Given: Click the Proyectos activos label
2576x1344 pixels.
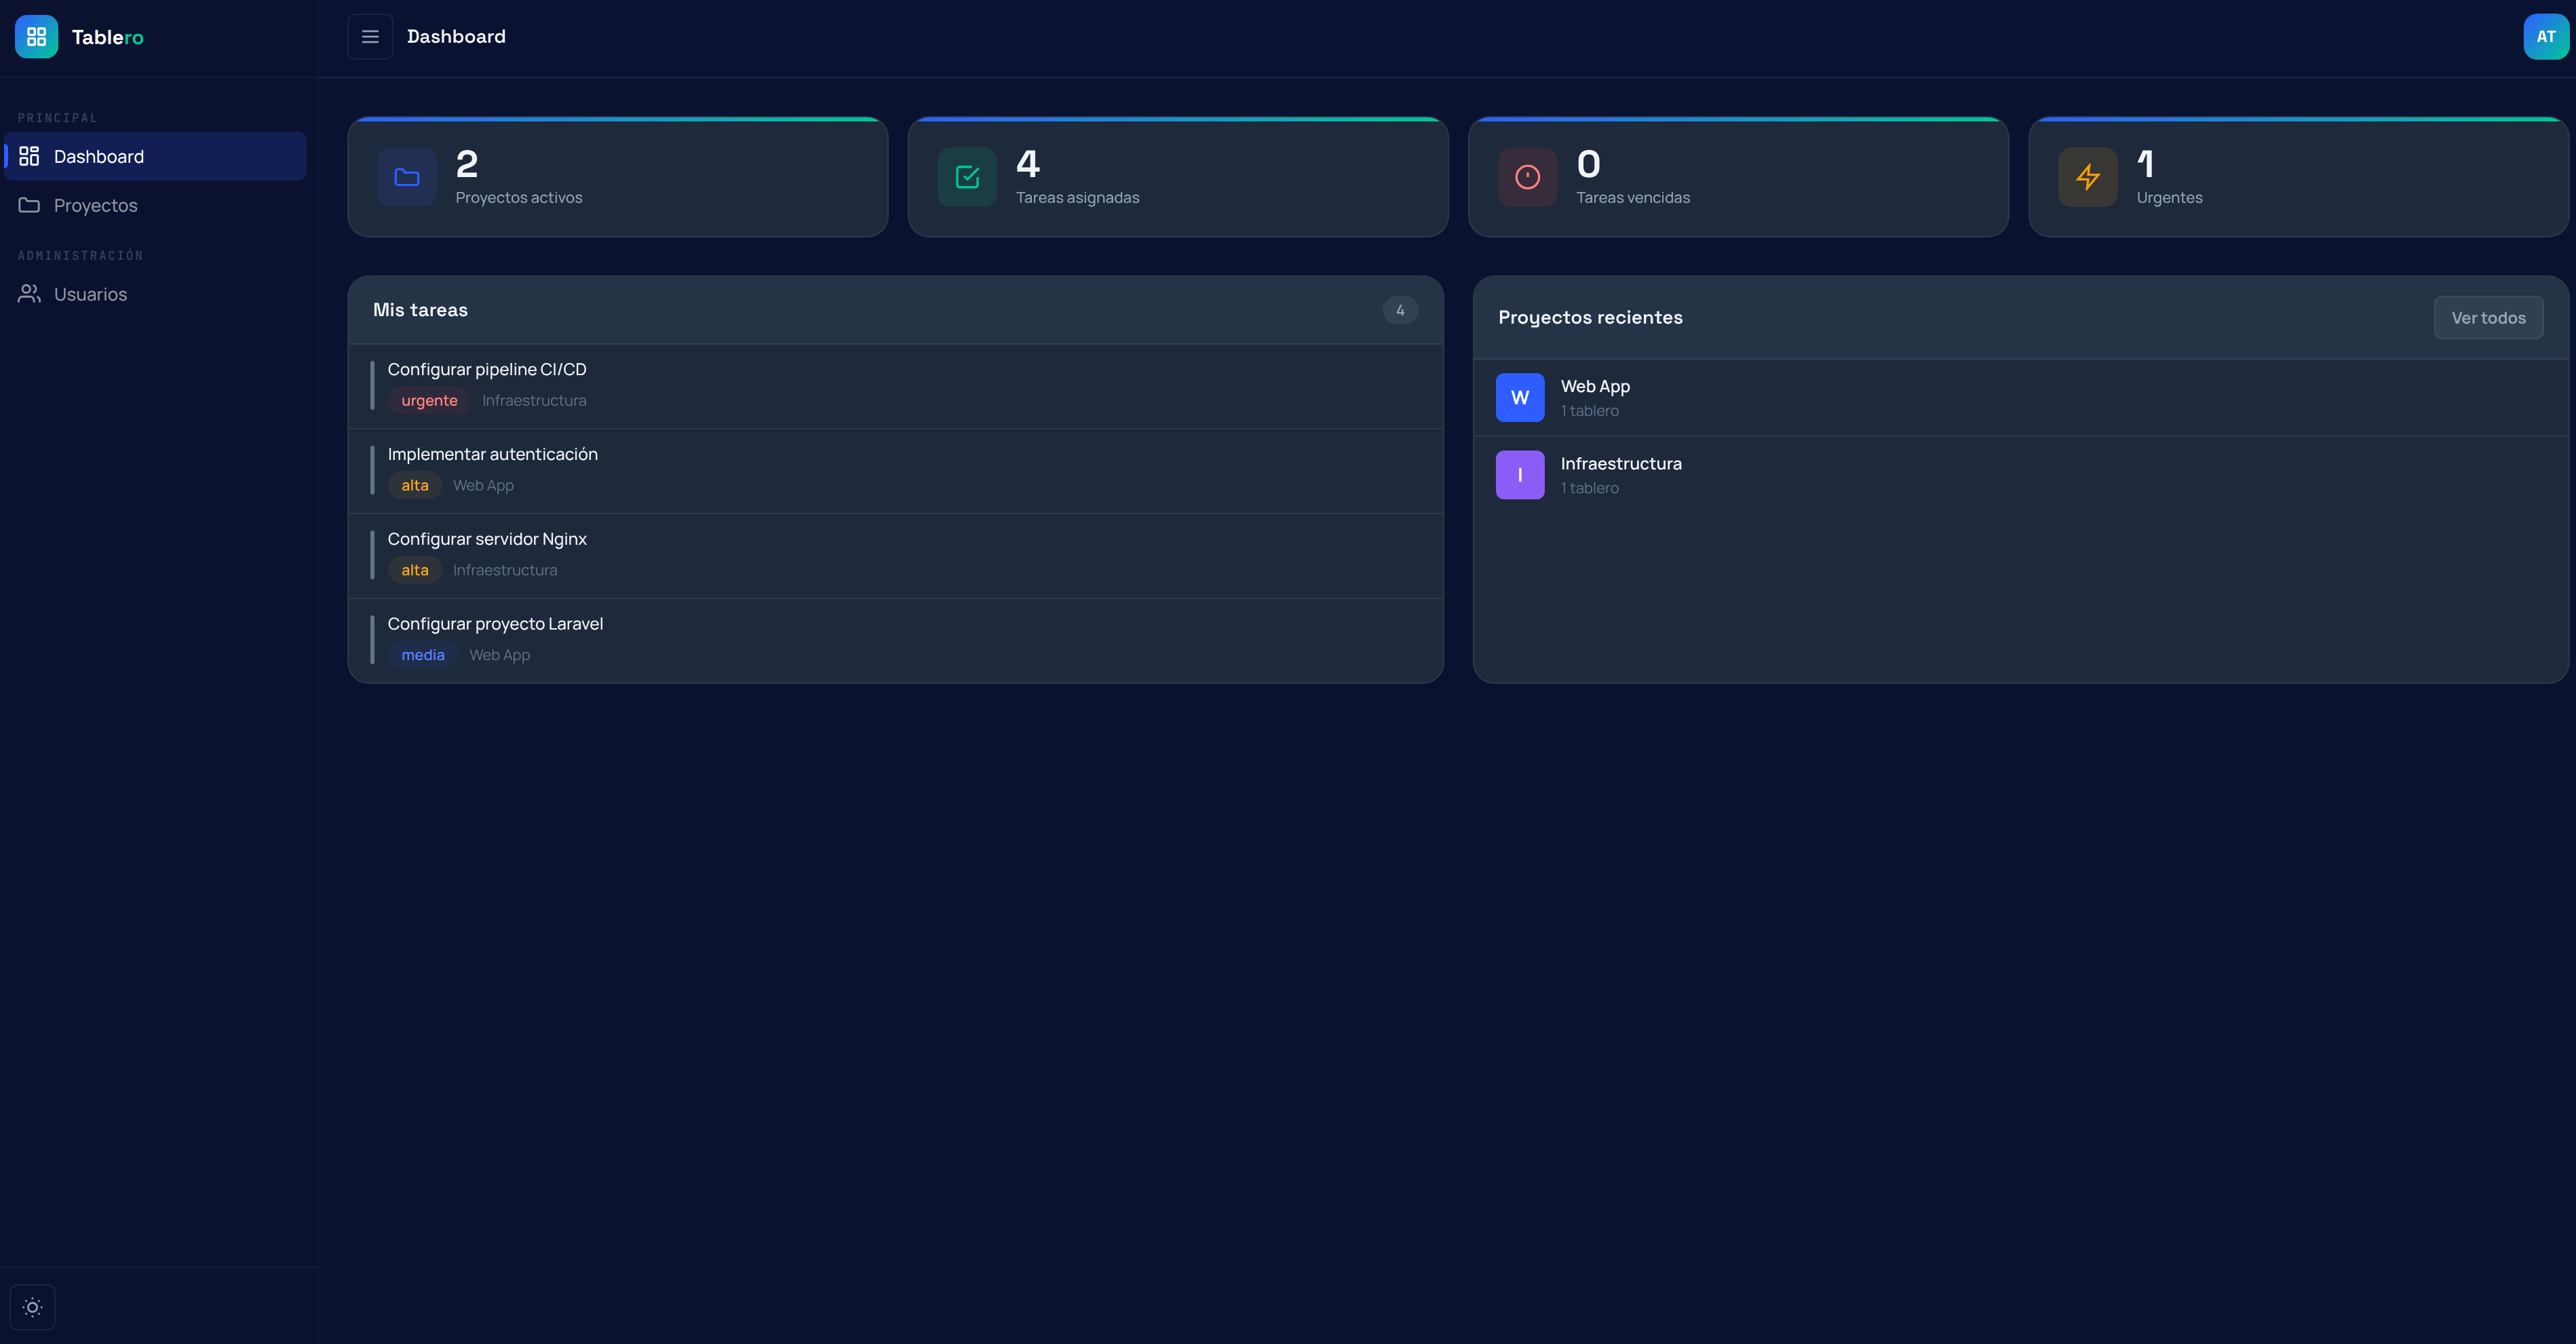Looking at the screenshot, I should coord(519,198).
